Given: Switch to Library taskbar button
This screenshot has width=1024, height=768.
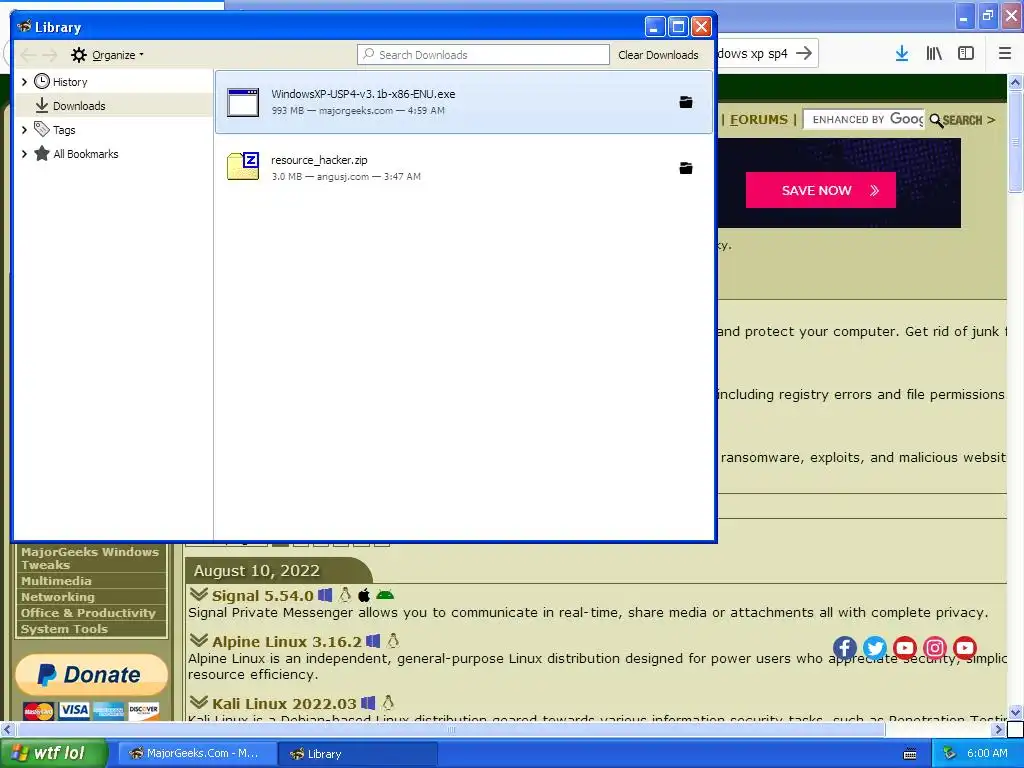Looking at the screenshot, I should pyautogui.click(x=357, y=753).
